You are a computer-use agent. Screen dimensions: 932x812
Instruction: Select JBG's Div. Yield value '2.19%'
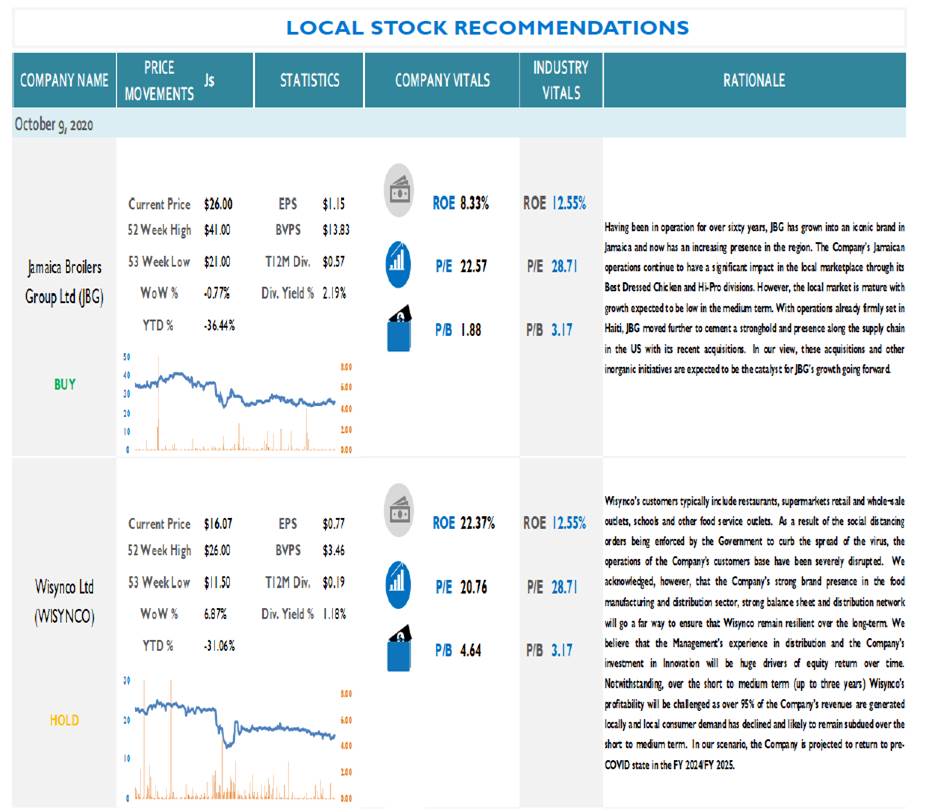tap(334, 293)
